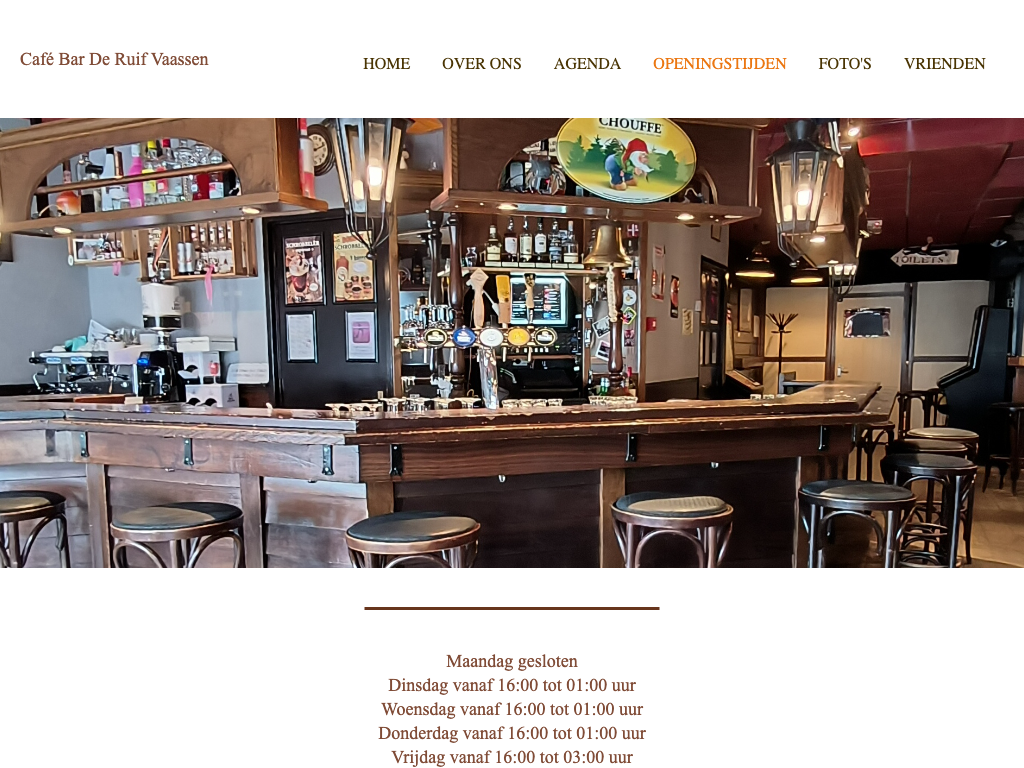The height and width of the screenshot is (768, 1024).
Task: Select the OPENINGSTIJDEN menu item
Action: (x=719, y=63)
